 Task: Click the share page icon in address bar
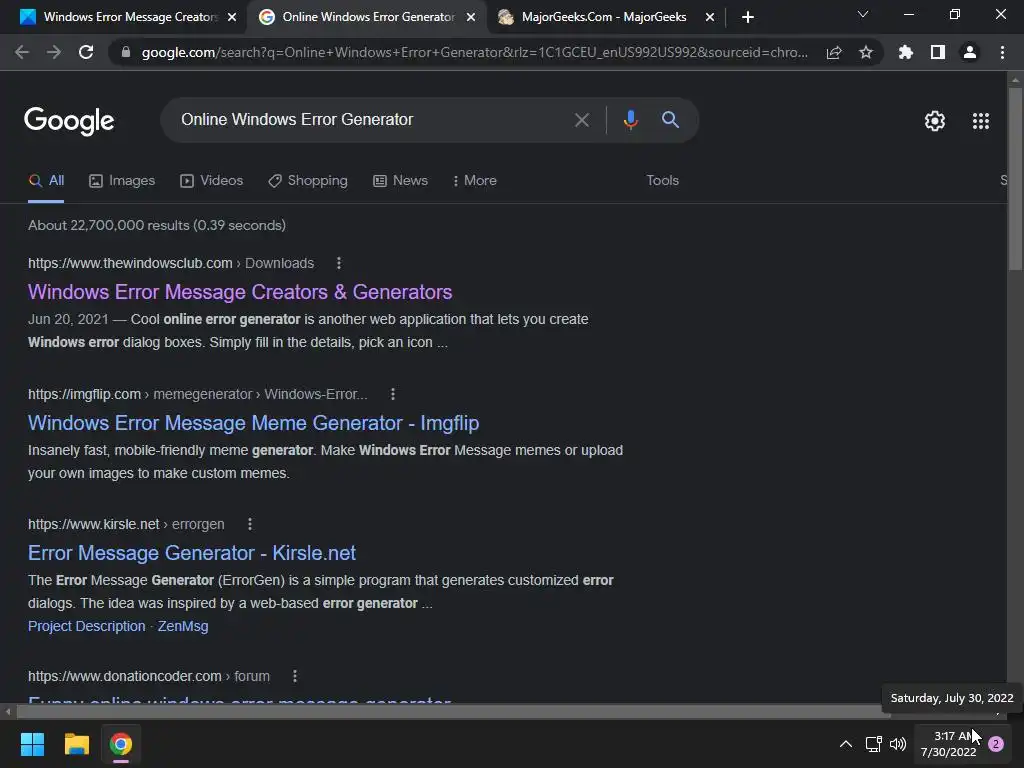pos(834,52)
